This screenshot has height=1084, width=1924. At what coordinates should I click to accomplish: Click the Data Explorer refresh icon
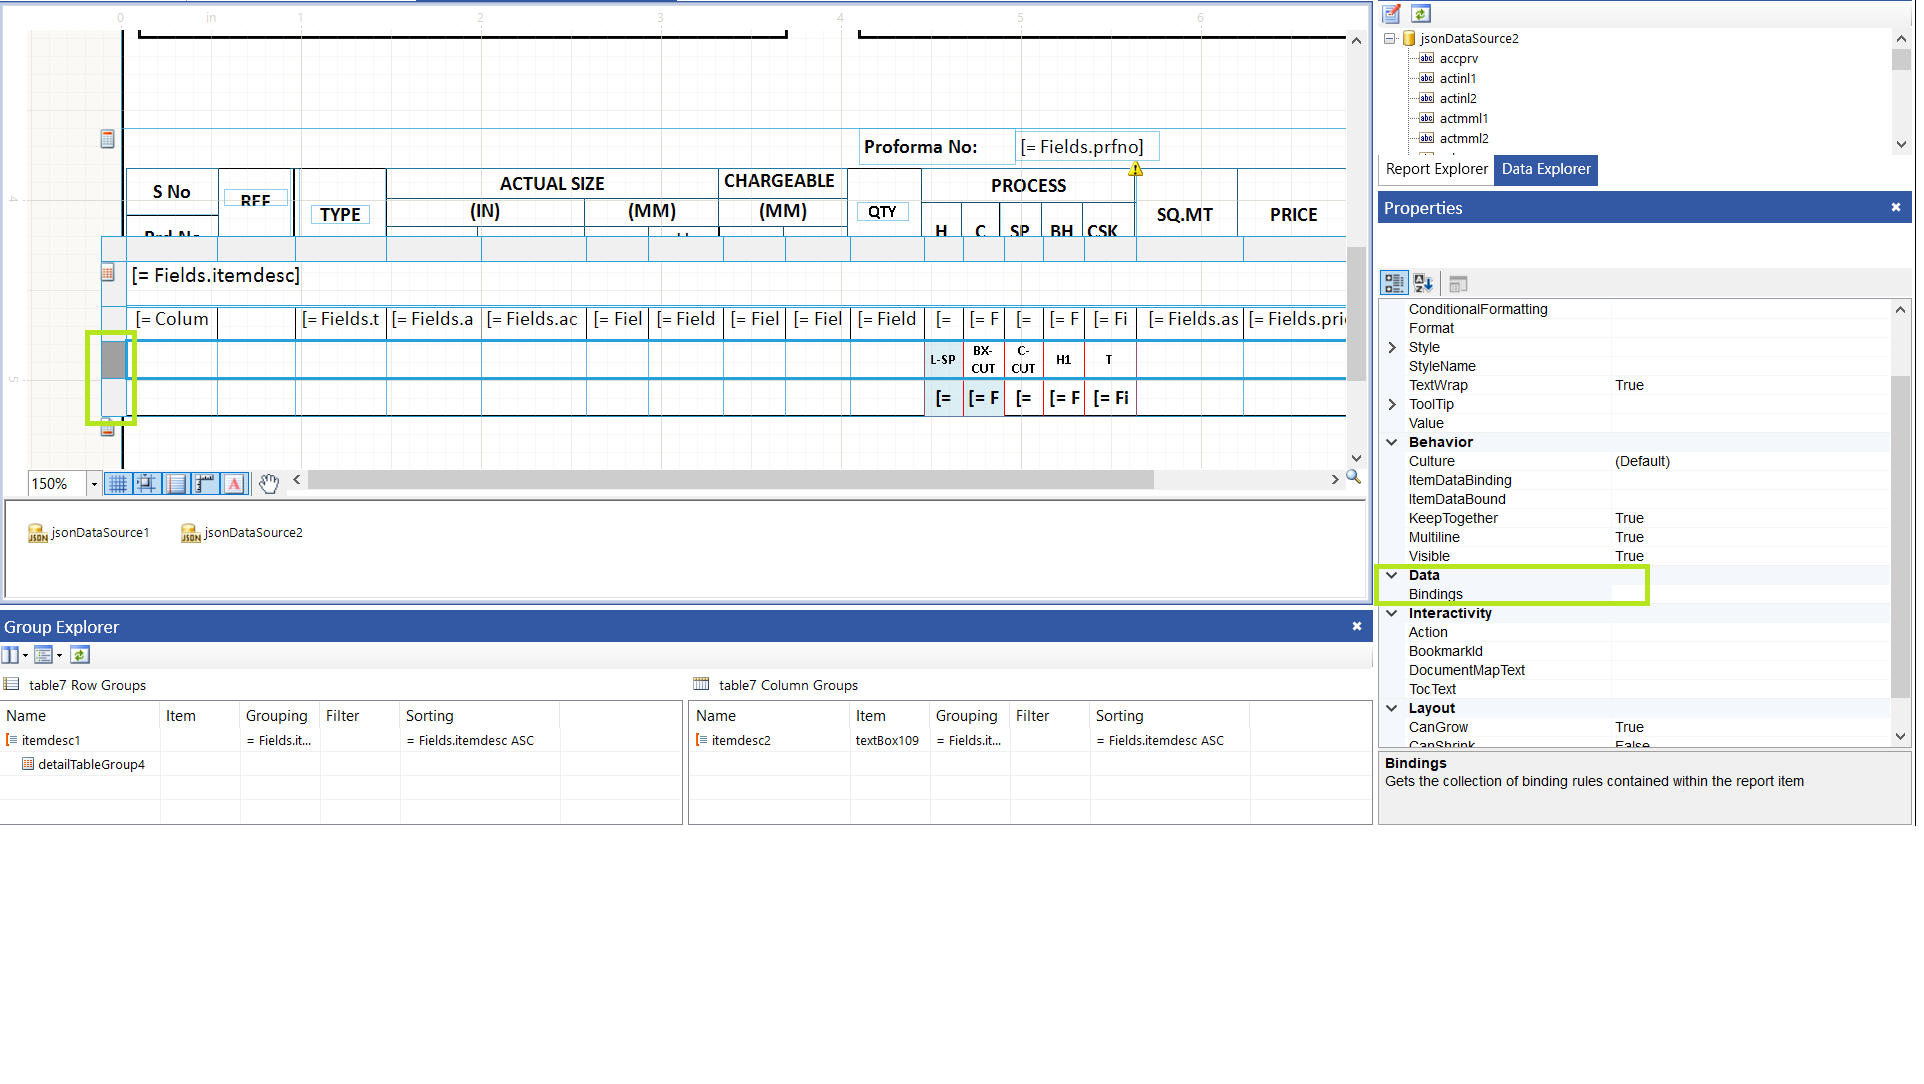point(1421,14)
